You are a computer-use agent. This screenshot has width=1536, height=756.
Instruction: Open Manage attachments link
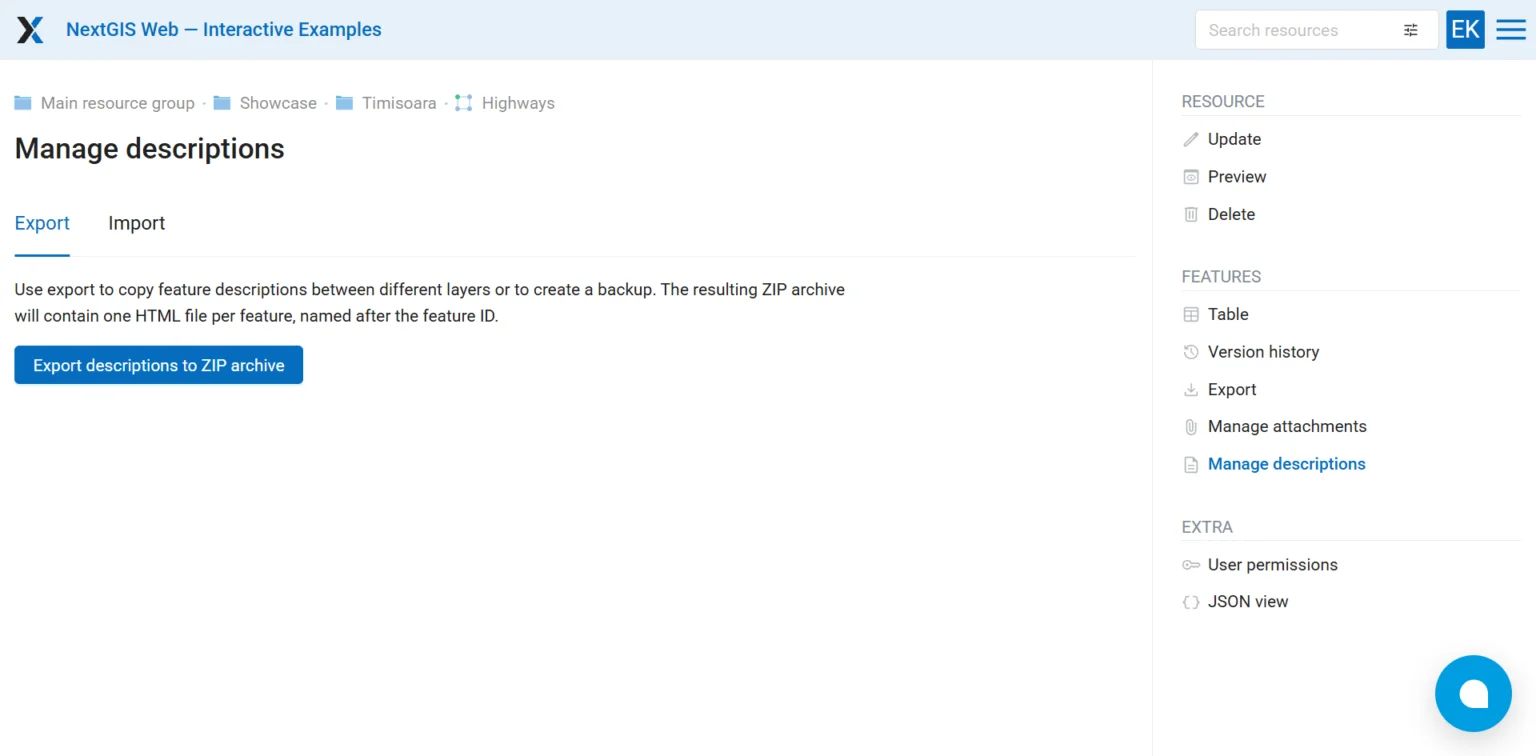click(1287, 426)
